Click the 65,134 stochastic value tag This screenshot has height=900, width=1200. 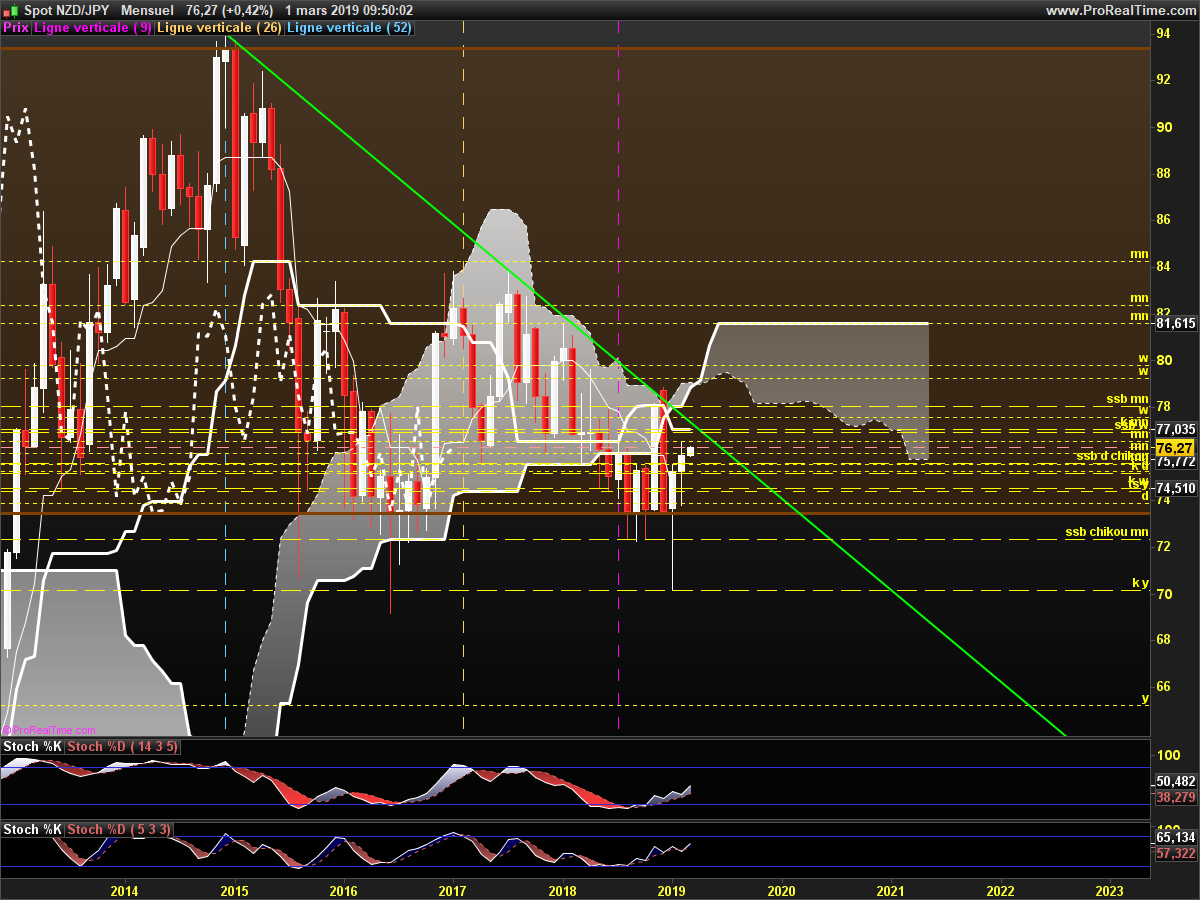(1176, 837)
